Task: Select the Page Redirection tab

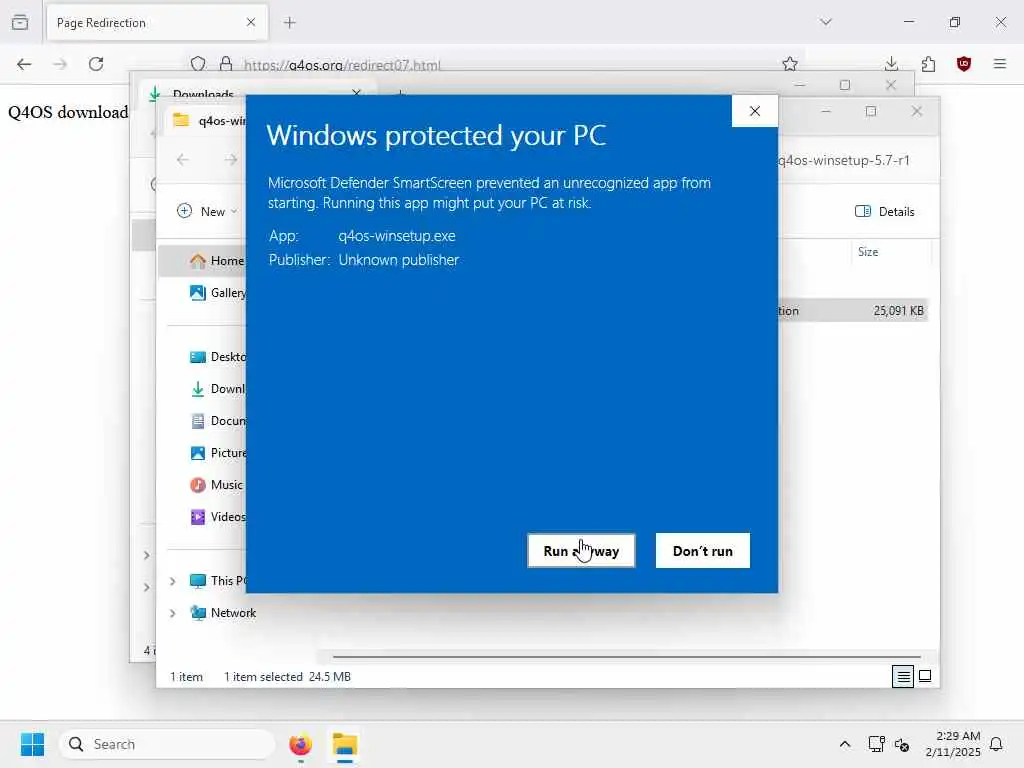Action: coord(157,23)
